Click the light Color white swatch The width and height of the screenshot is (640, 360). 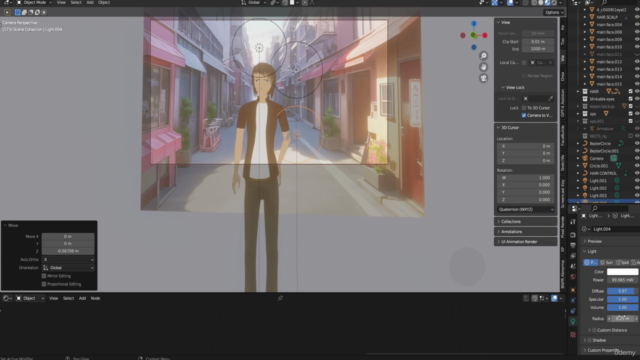click(622, 272)
